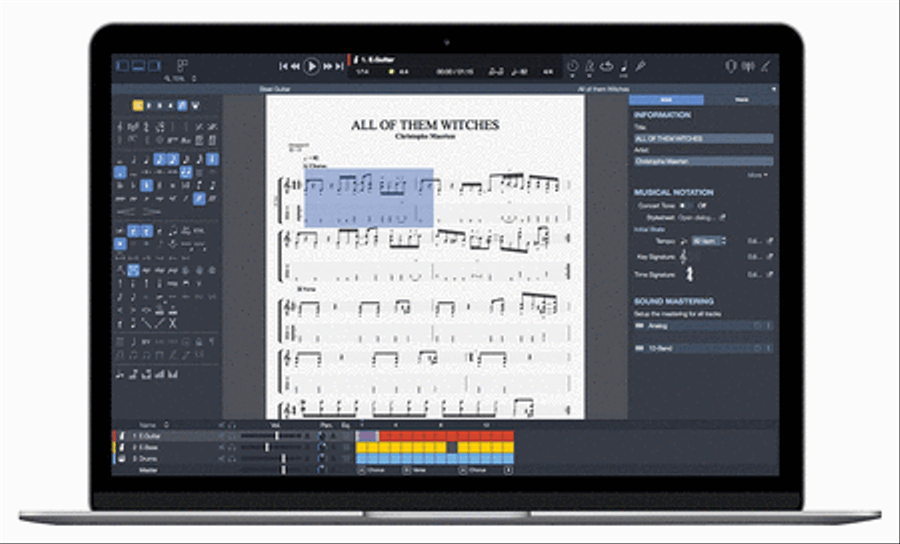Viewport: 900px width, 544px height.
Task: Toggle the Concert Tone switch
Action: [686, 205]
